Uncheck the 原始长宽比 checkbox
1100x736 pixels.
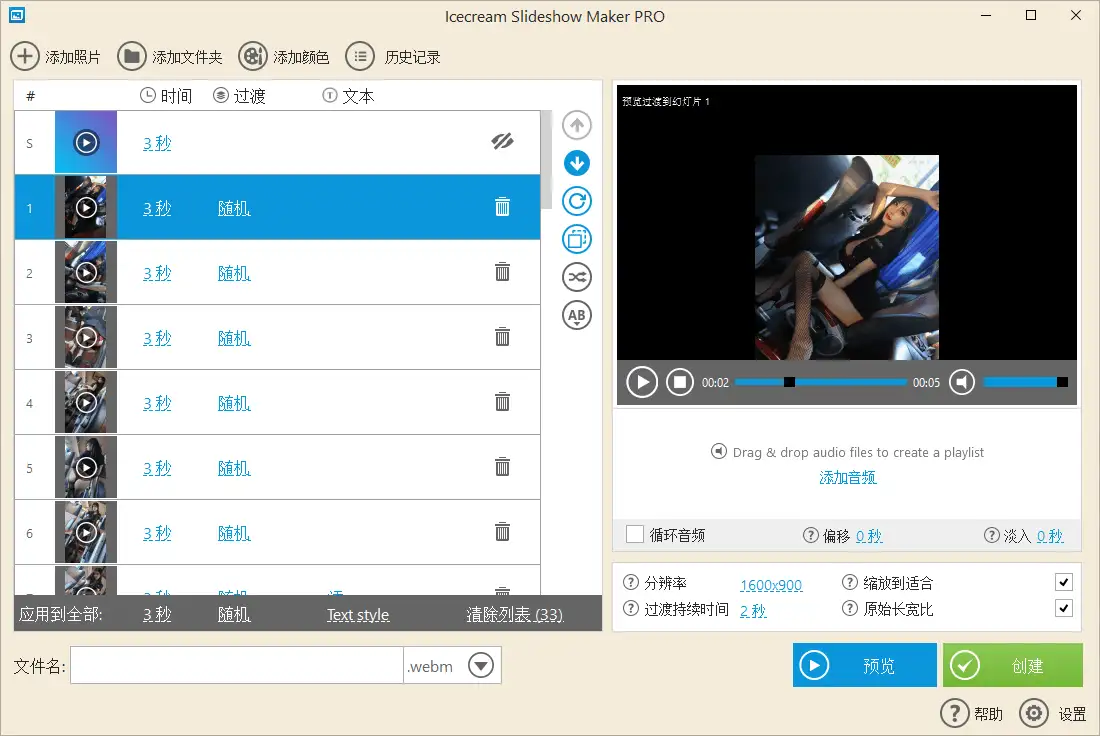(1064, 608)
